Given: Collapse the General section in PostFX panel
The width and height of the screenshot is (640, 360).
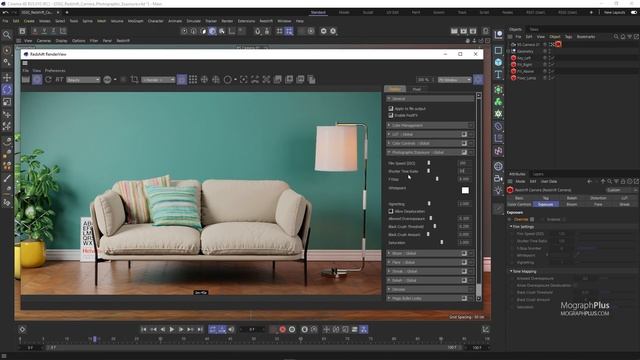Looking at the screenshot, I should click(x=389, y=98).
